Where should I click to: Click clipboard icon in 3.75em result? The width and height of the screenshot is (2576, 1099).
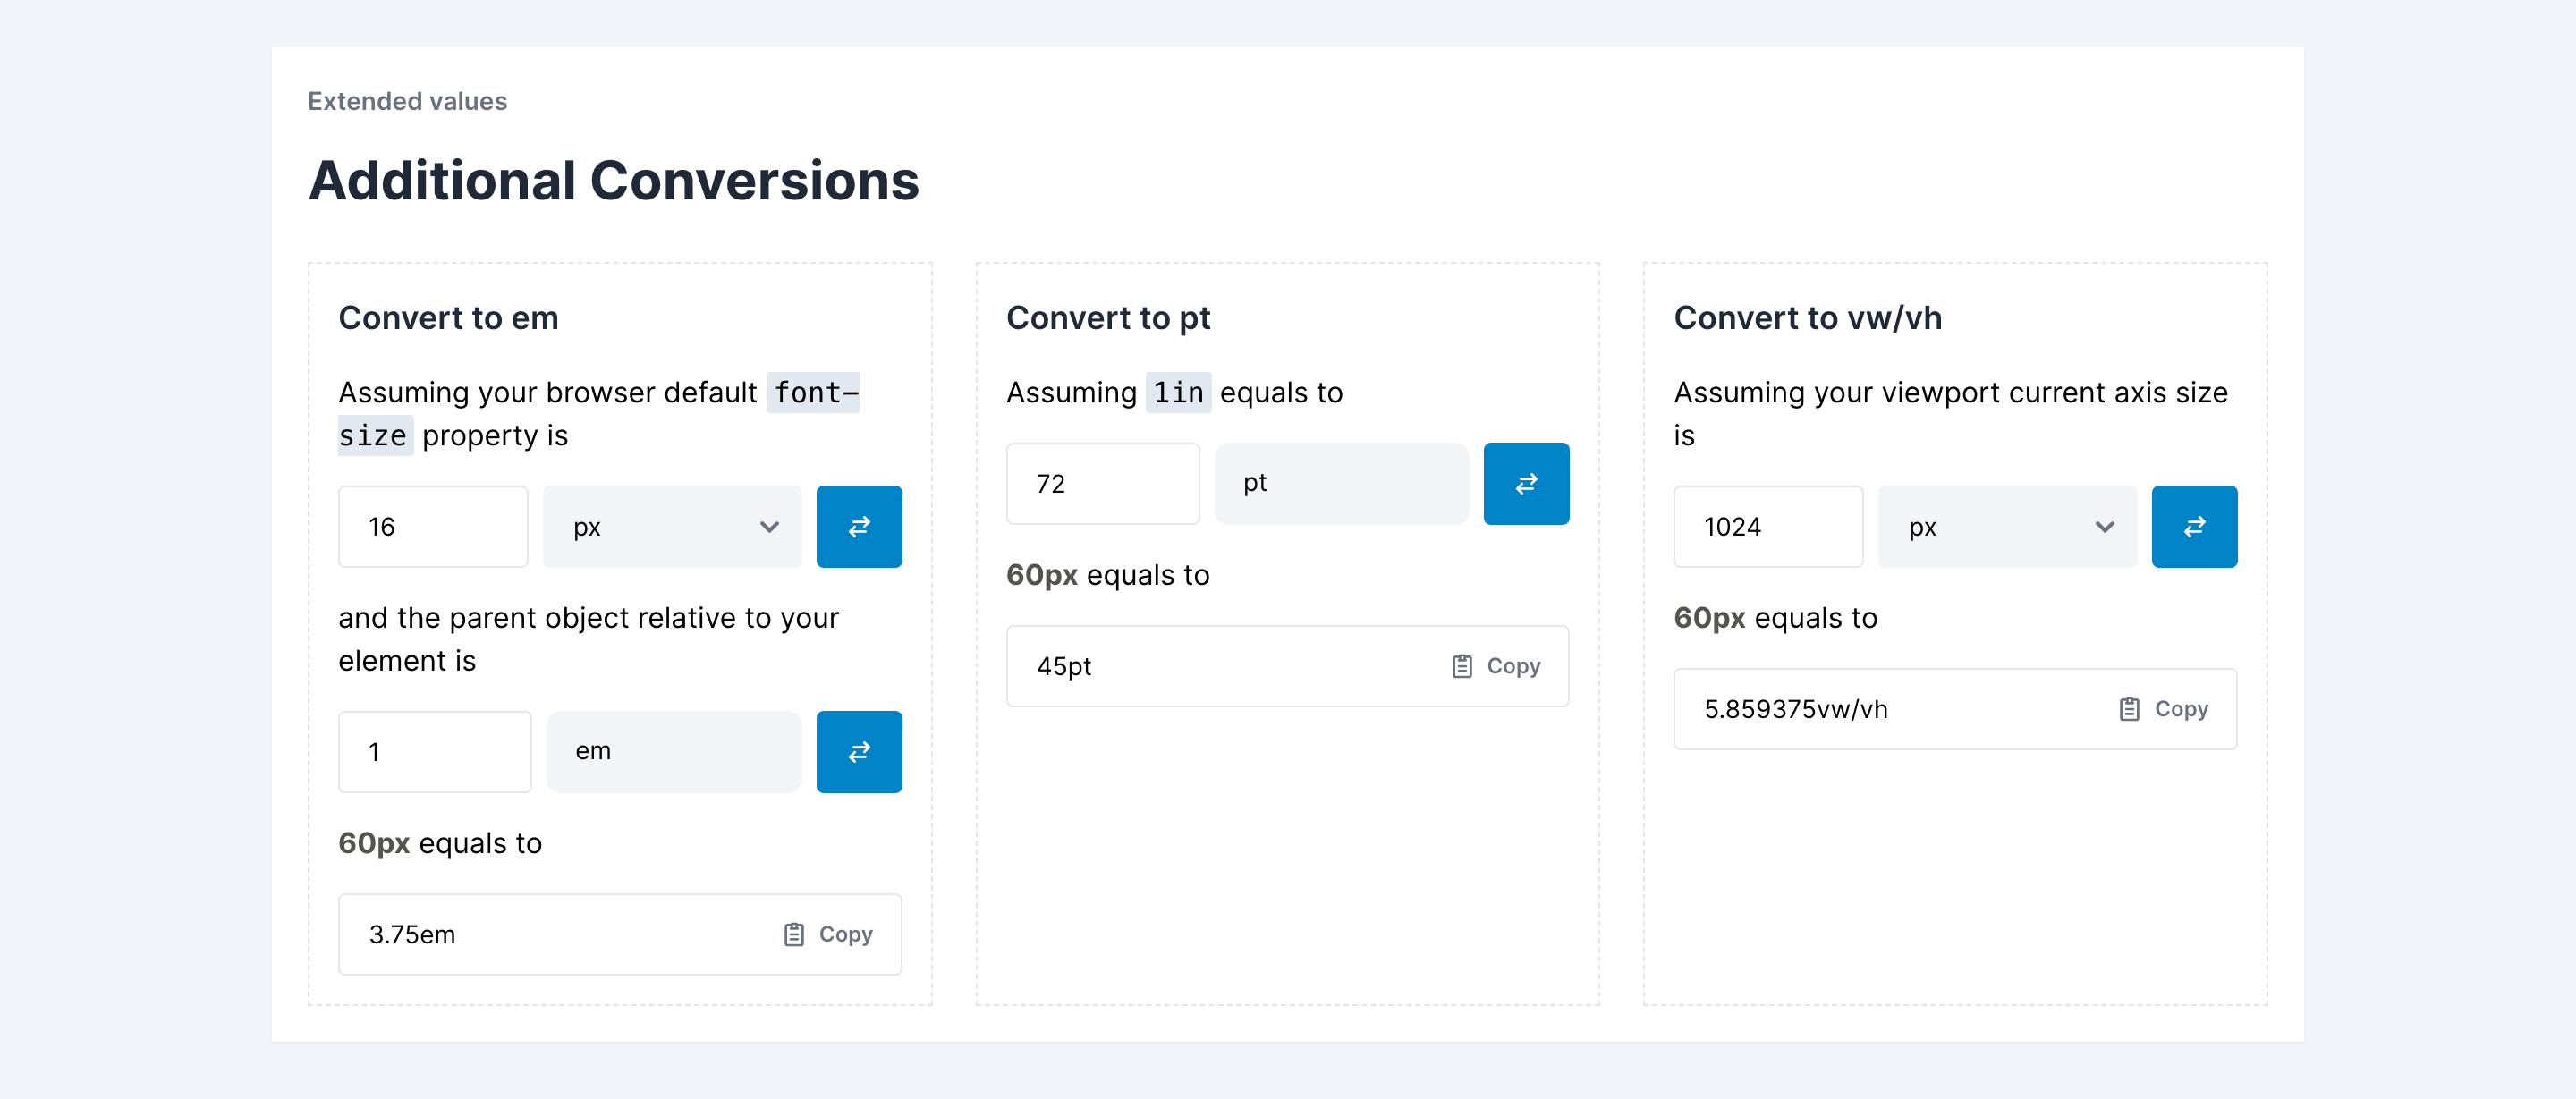pyautogui.click(x=794, y=934)
